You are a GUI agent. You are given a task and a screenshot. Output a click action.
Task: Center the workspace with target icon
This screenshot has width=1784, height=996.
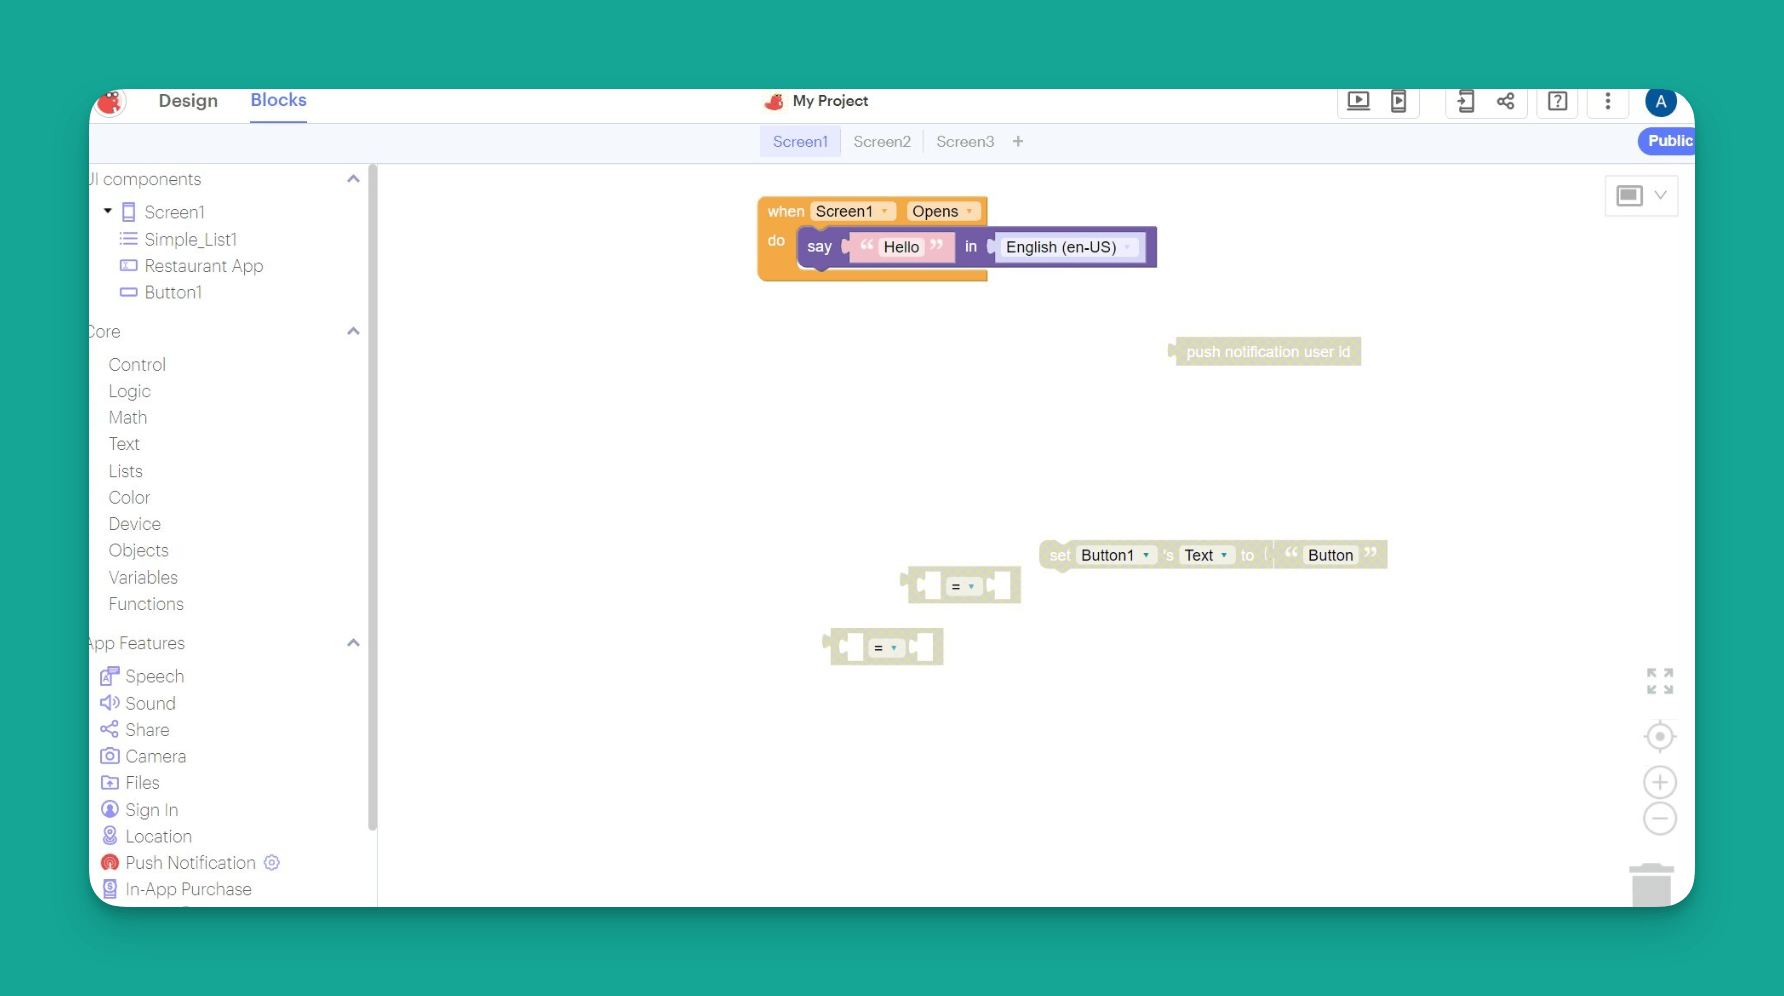click(x=1660, y=737)
